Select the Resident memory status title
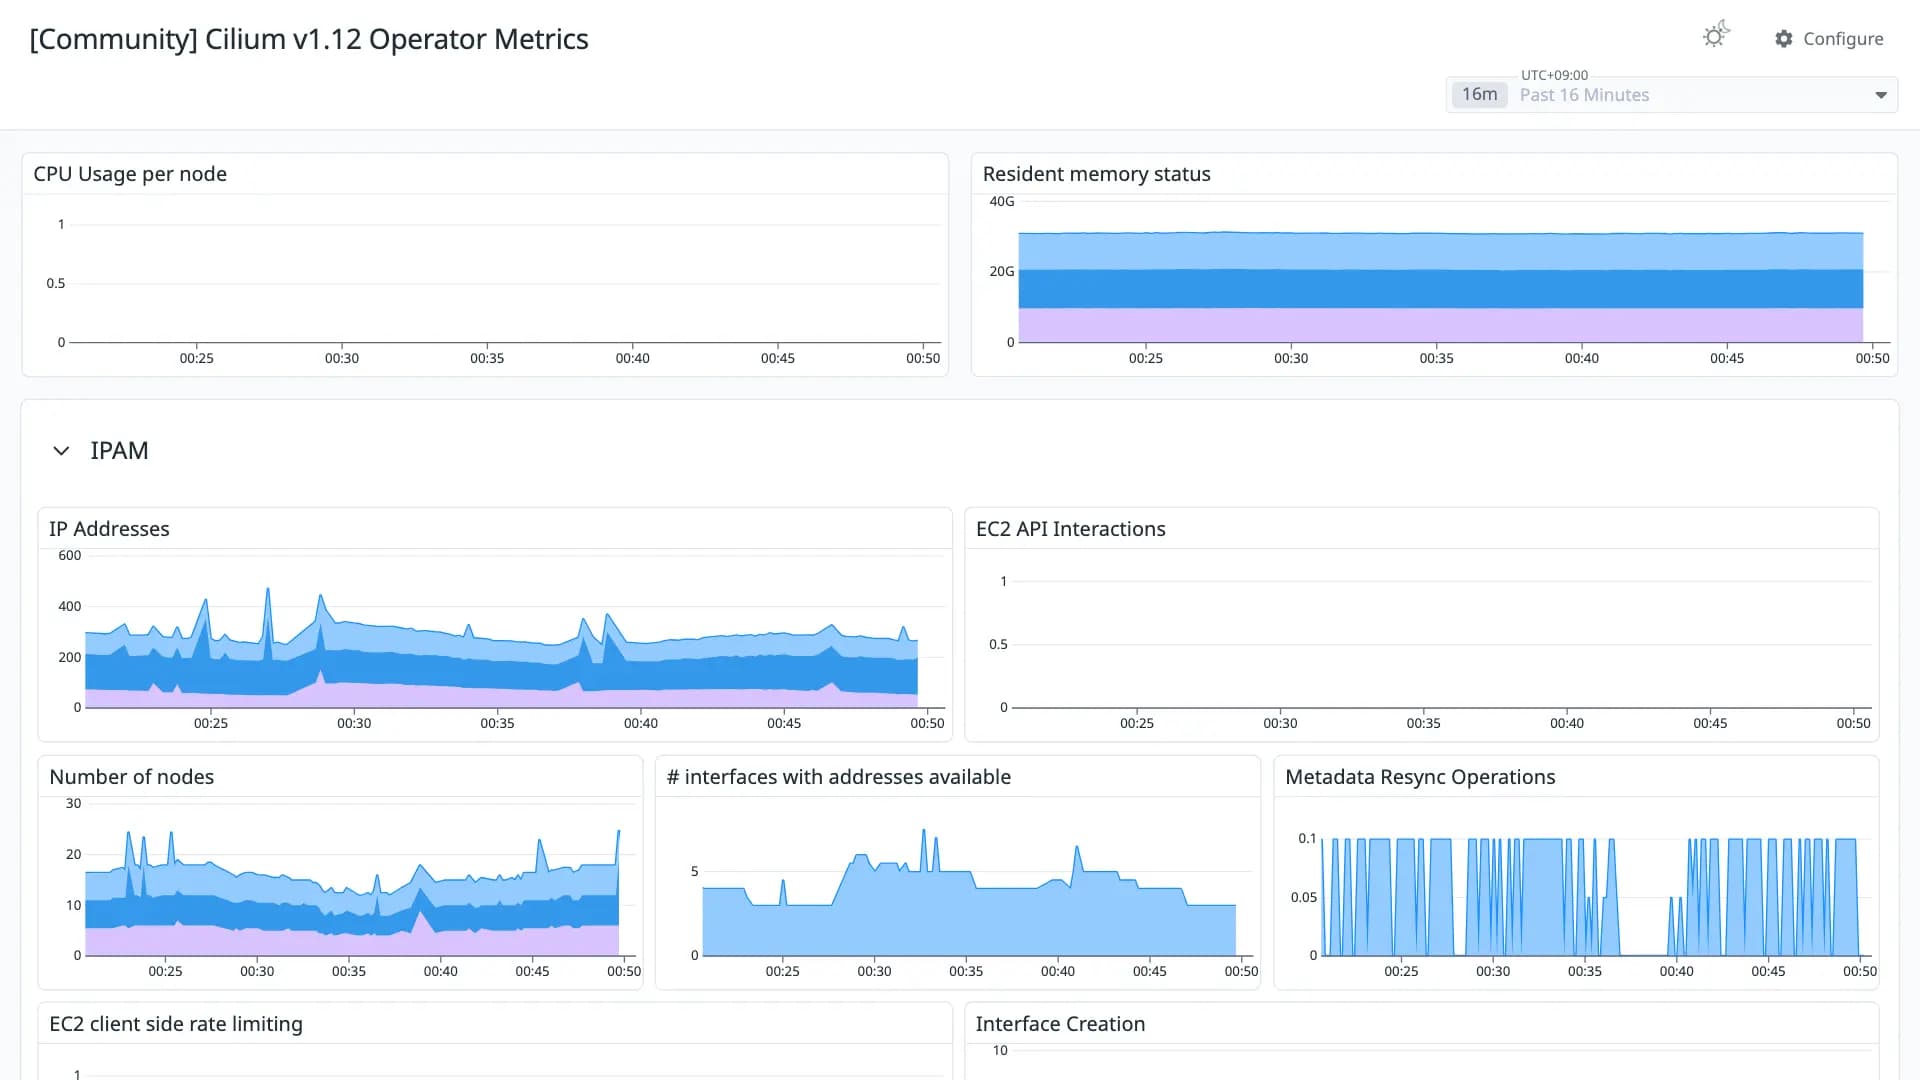This screenshot has width=1920, height=1080. [1096, 174]
